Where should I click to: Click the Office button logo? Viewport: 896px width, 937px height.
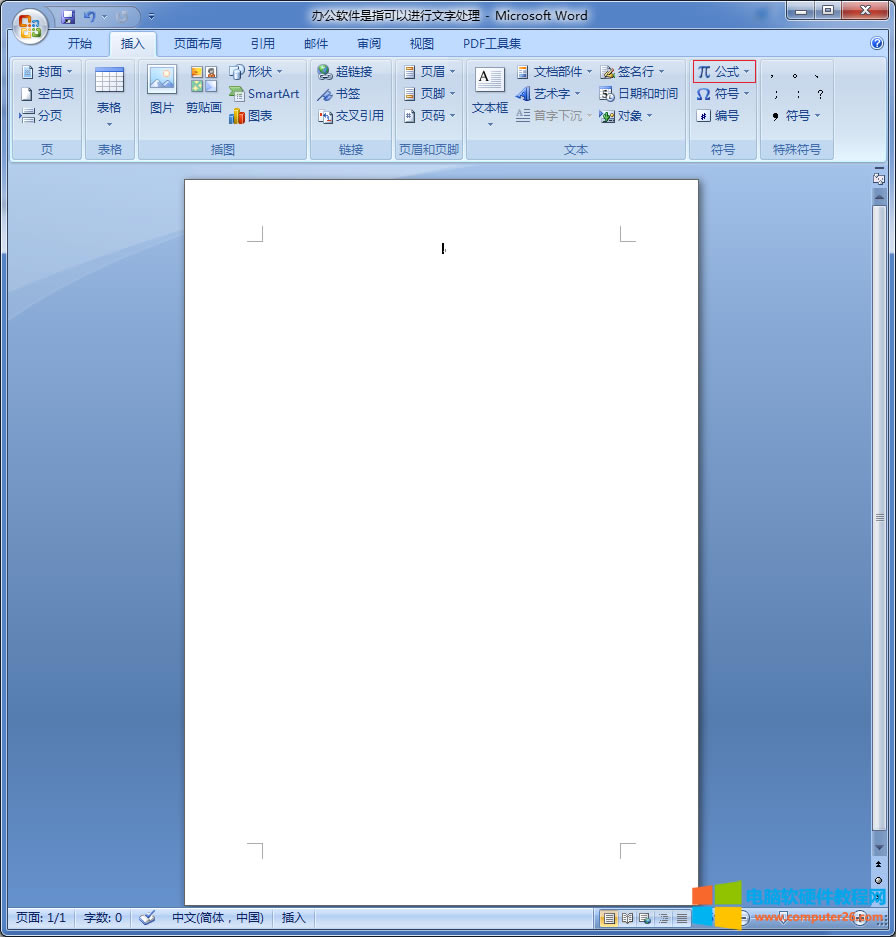tap(30, 25)
